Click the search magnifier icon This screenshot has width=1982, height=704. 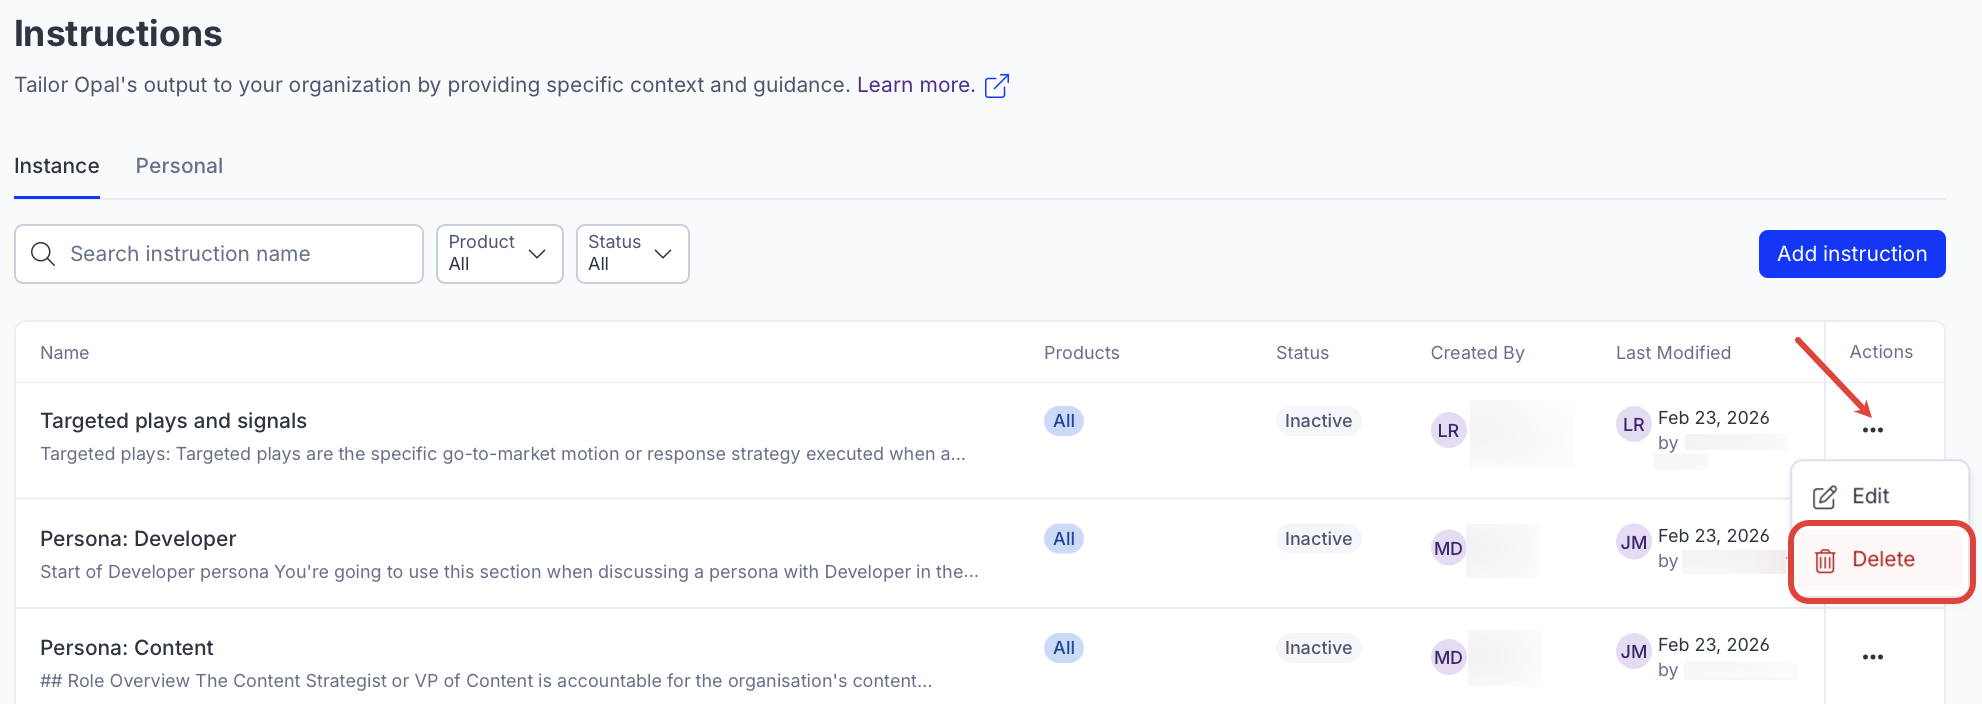43,254
